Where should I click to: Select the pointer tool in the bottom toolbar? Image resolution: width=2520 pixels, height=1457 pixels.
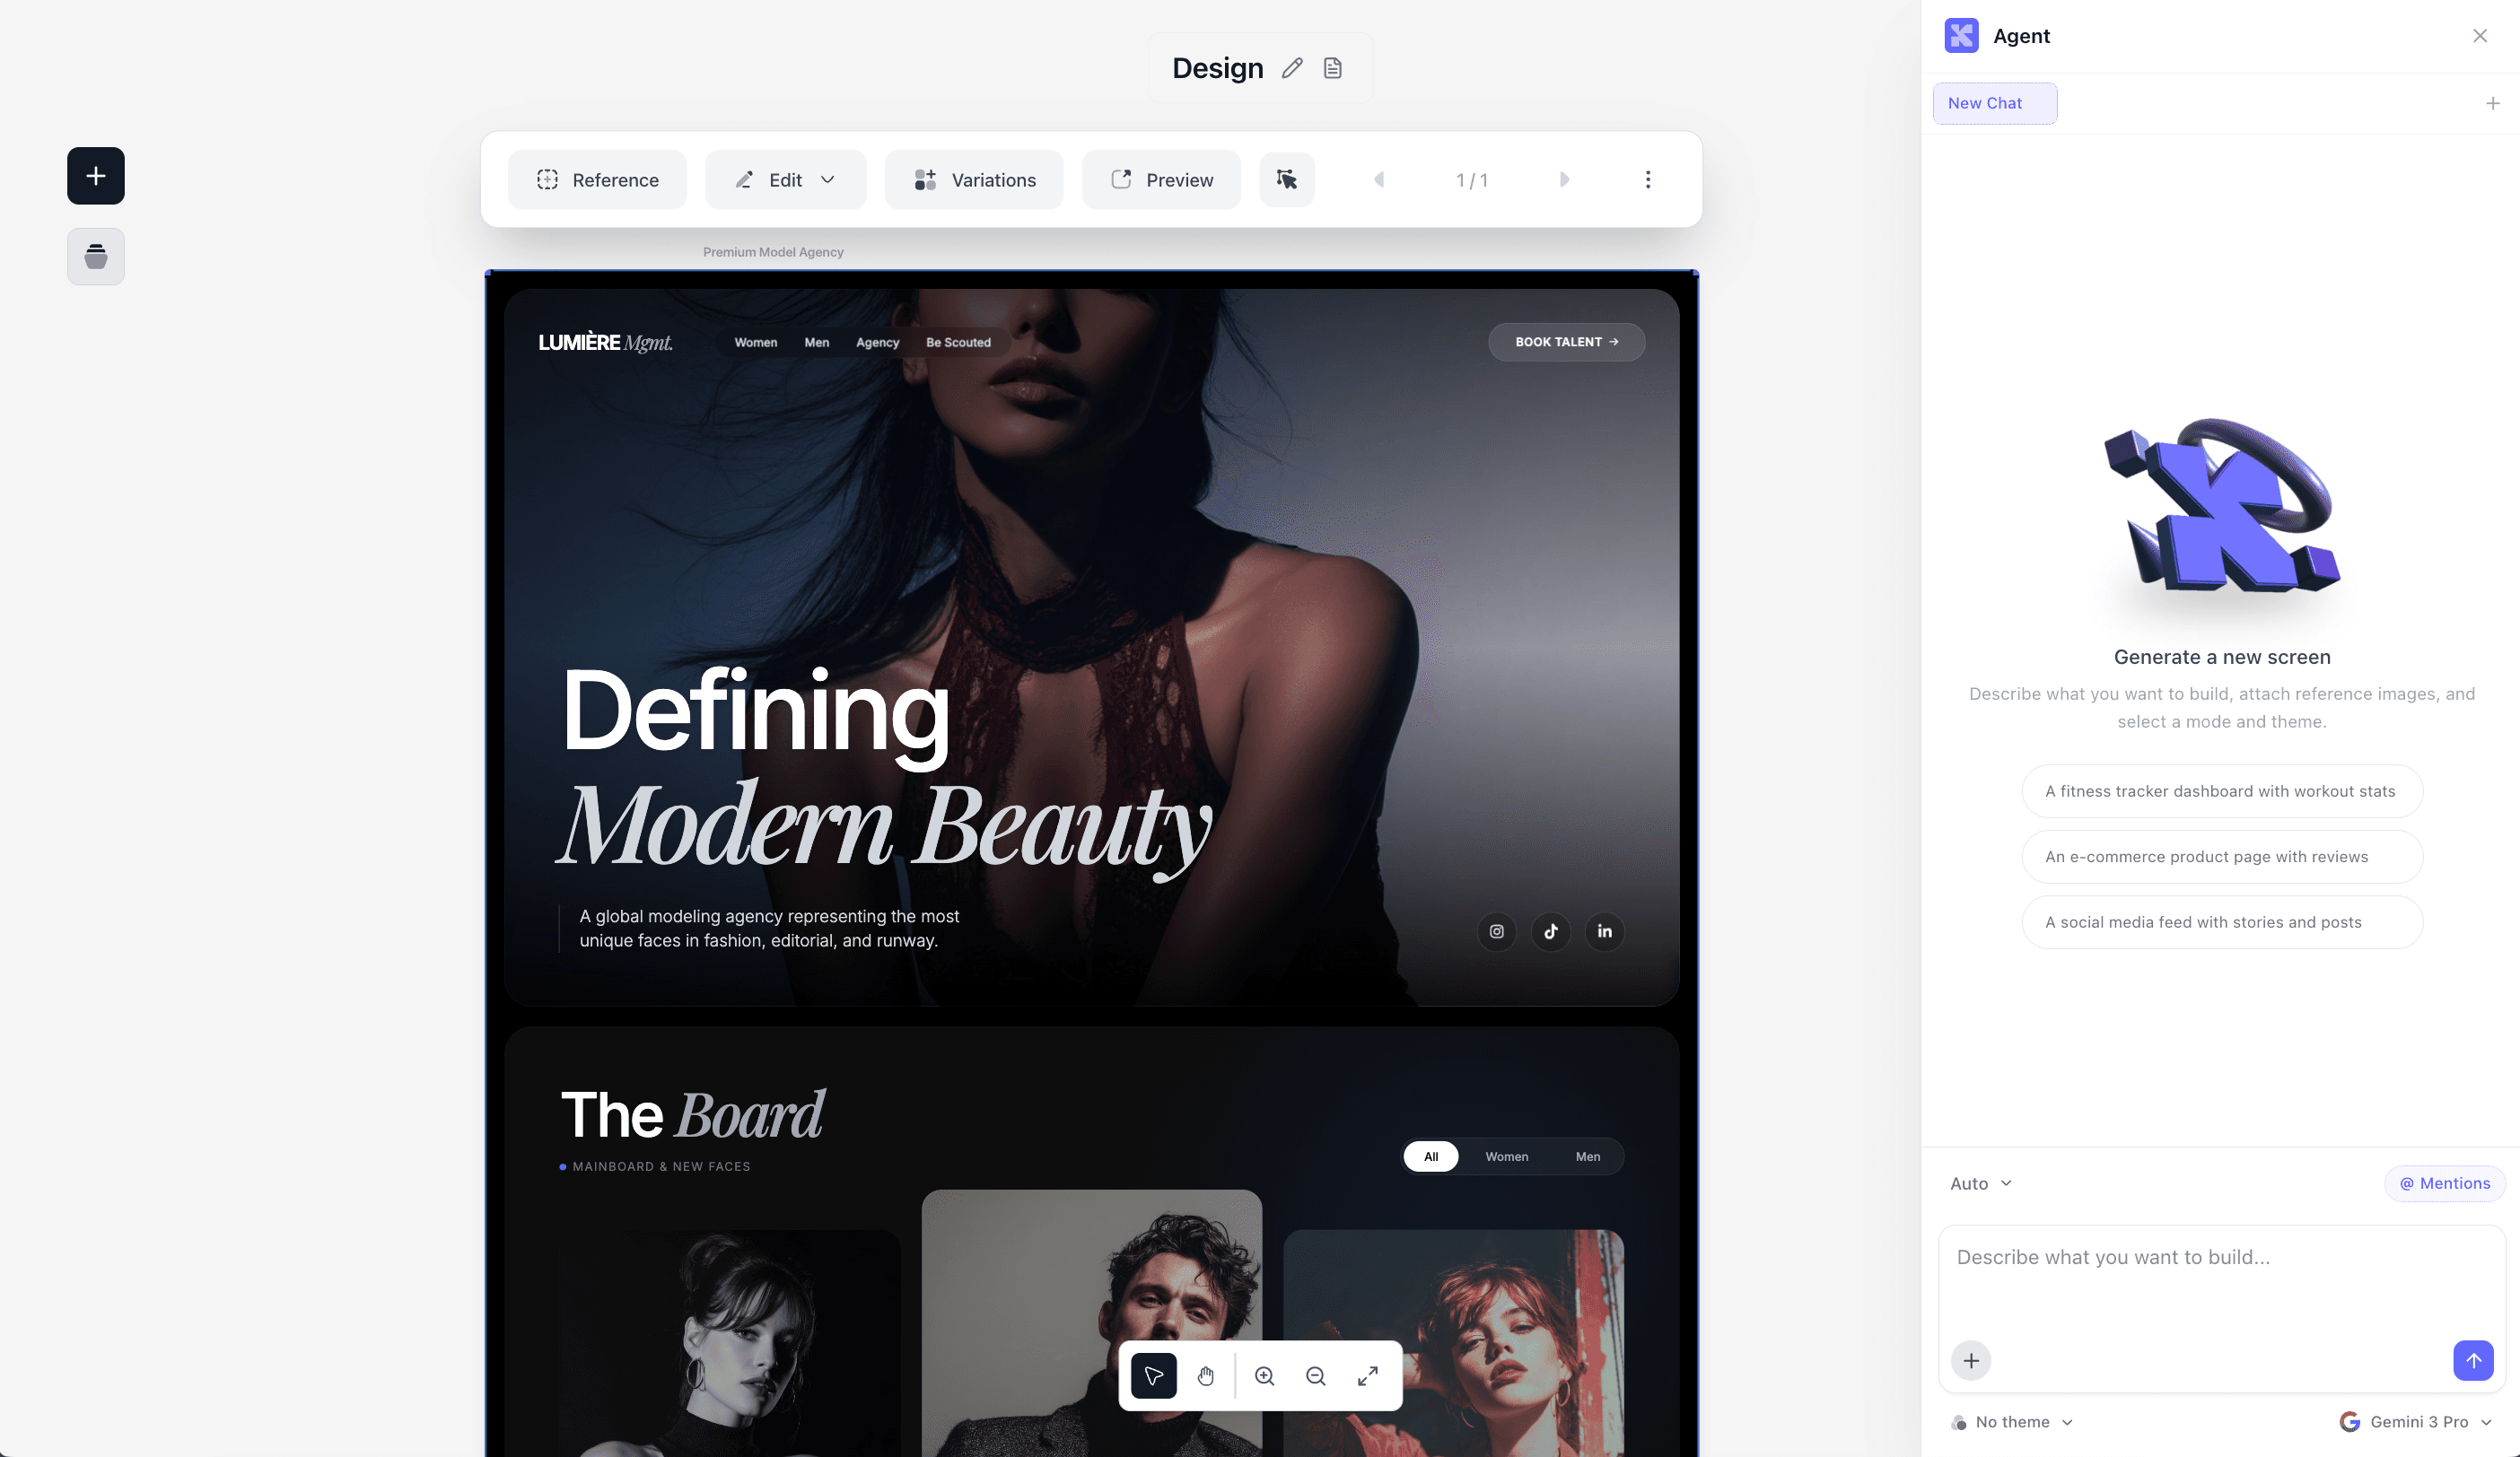pos(1153,1376)
